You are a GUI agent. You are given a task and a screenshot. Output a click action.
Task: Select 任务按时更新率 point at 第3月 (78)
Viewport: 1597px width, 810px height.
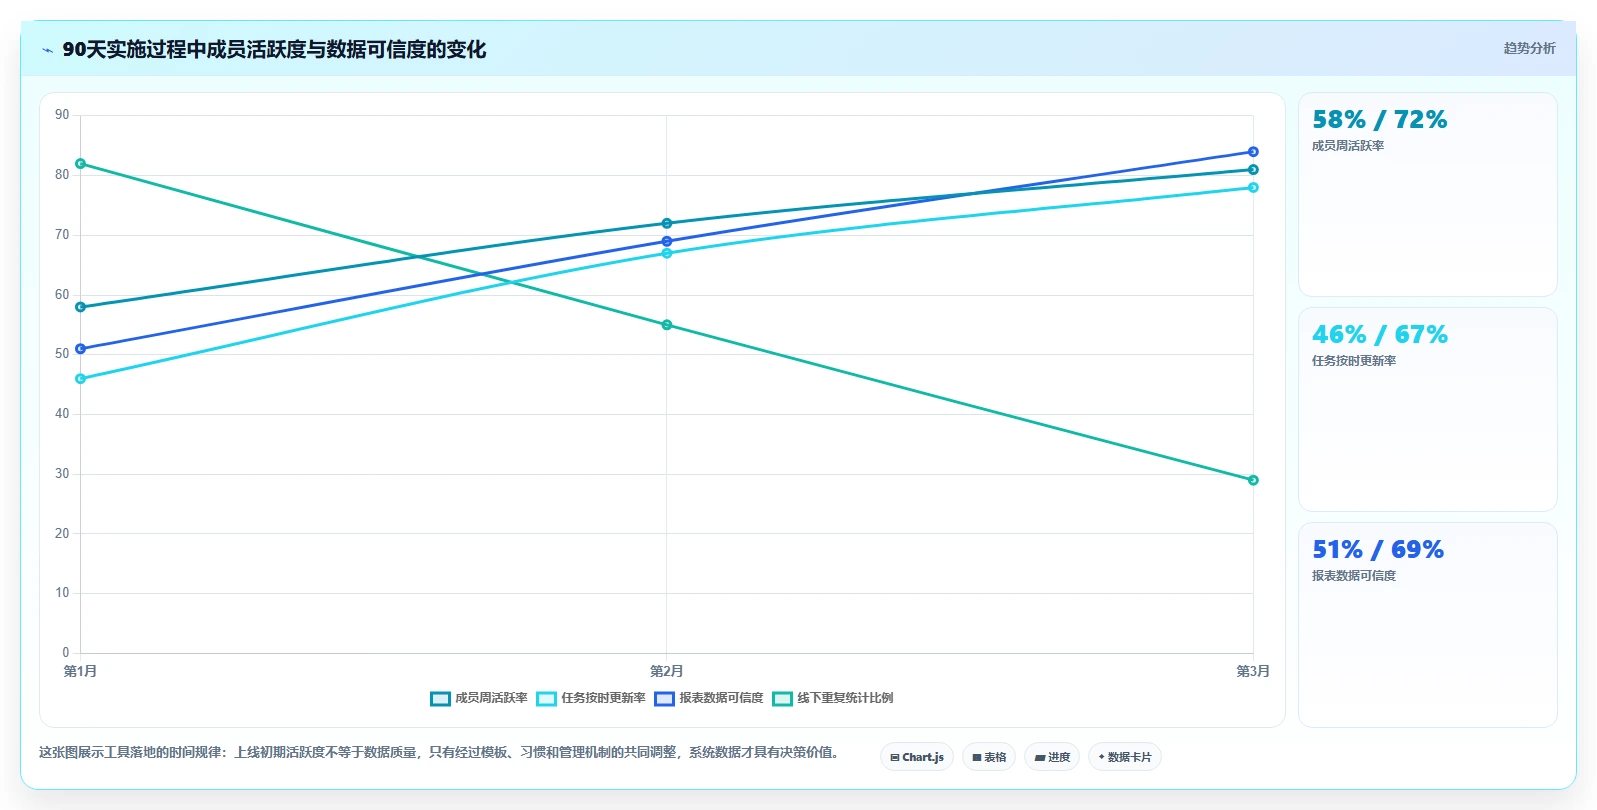point(1253,188)
